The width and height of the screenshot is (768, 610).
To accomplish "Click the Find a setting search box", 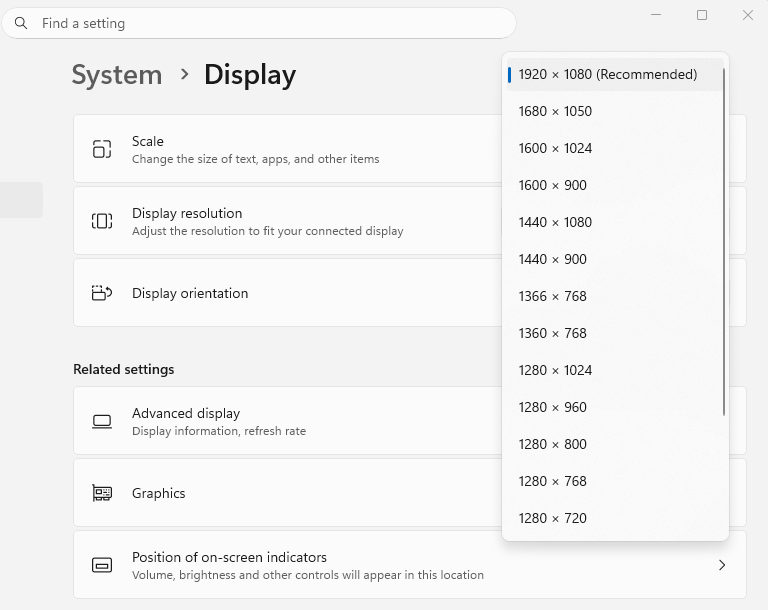I will tap(259, 23).
